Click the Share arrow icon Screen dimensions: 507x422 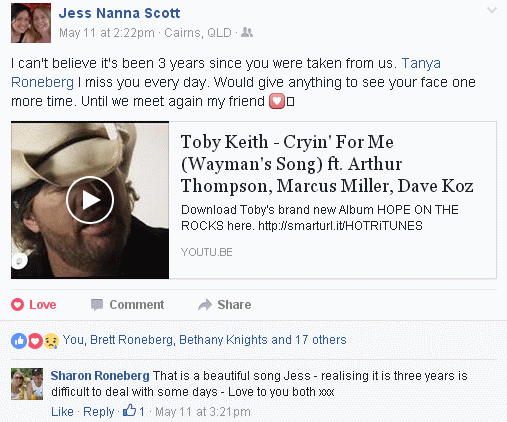(205, 305)
